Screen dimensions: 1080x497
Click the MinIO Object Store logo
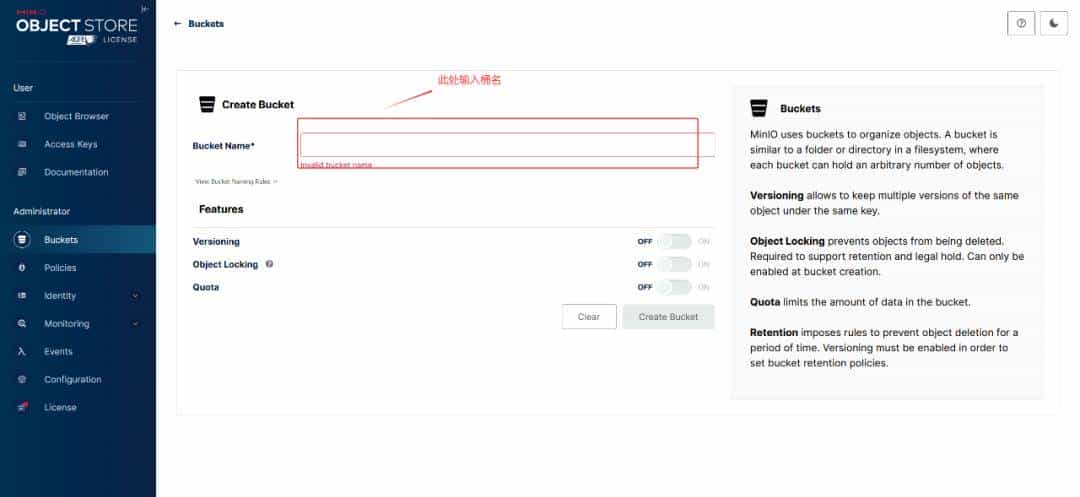pyautogui.click(x=76, y=28)
